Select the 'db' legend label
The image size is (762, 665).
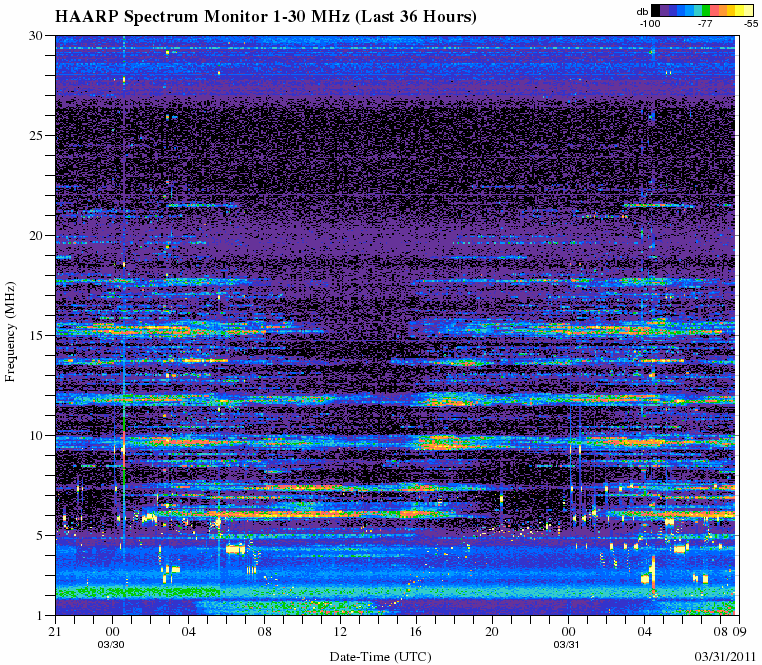642,12
